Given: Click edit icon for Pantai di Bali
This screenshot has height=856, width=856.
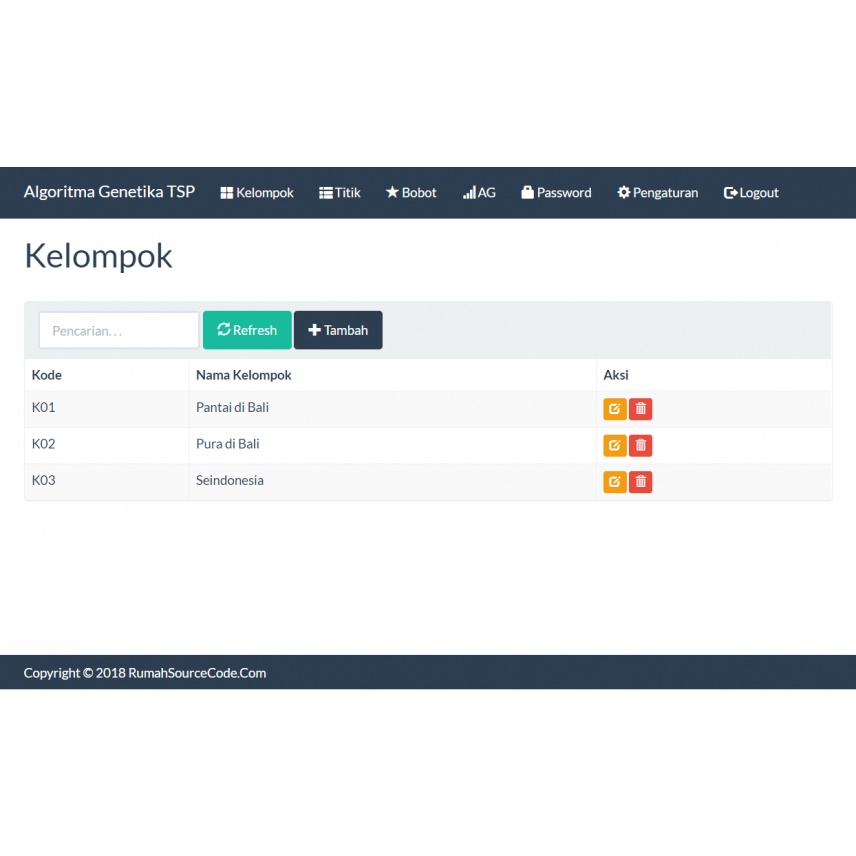Looking at the screenshot, I should pyautogui.click(x=614, y=409).
